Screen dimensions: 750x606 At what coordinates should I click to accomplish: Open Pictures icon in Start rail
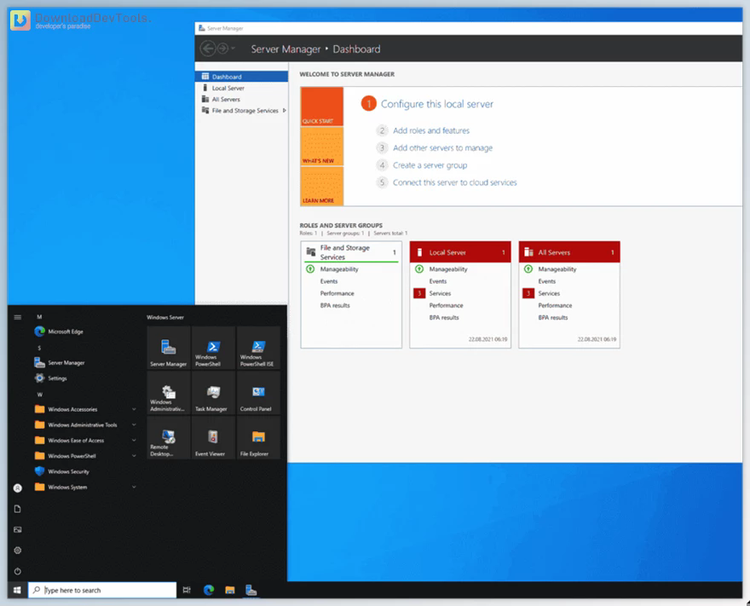(x=18, y=529)
